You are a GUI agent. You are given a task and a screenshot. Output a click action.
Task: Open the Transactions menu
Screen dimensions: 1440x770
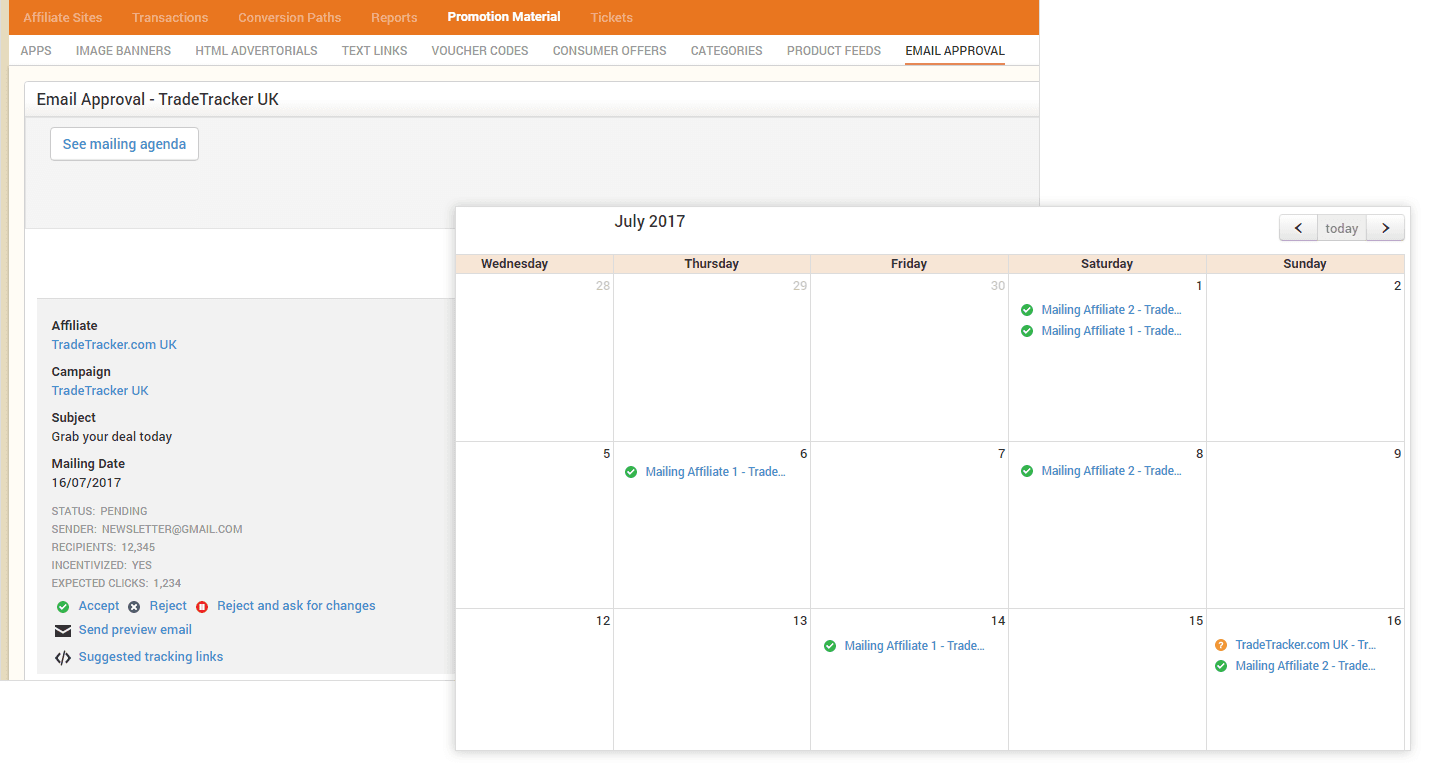point(170,18)
